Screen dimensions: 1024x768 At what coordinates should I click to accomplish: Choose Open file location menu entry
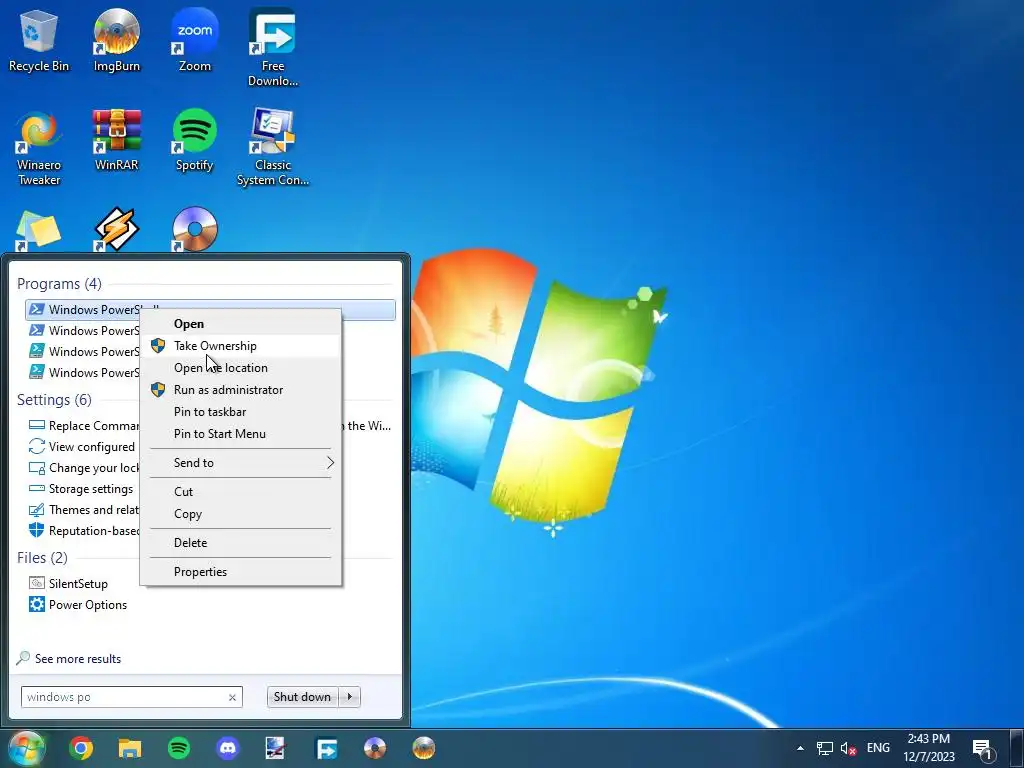pos(240,368)
